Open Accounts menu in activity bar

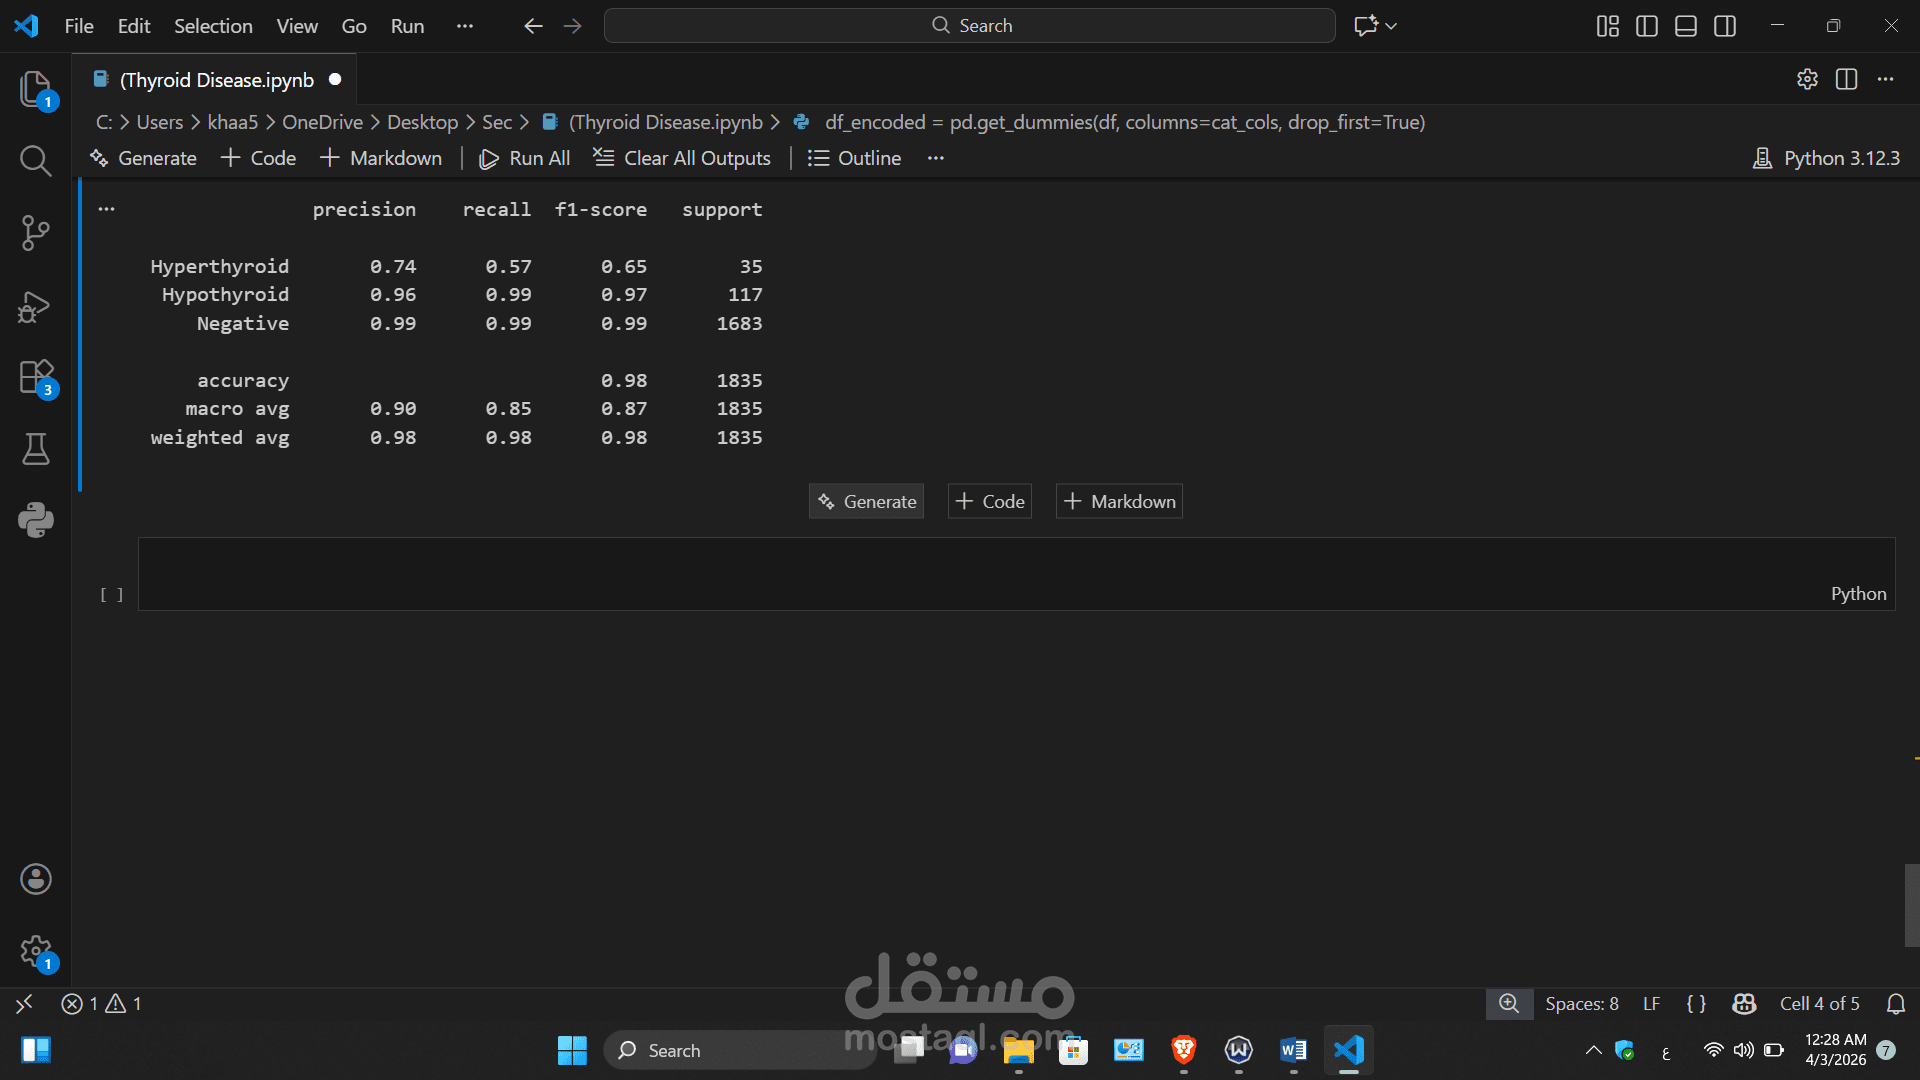[35, 879]
